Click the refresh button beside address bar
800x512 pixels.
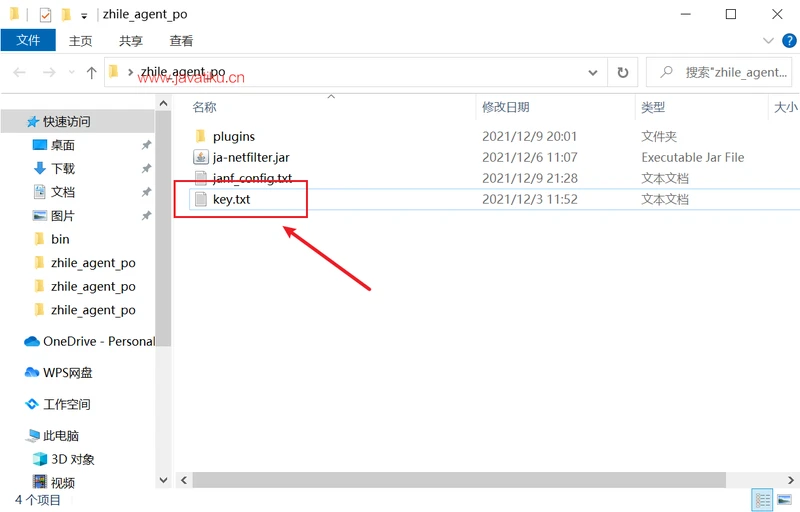point(623,72)
